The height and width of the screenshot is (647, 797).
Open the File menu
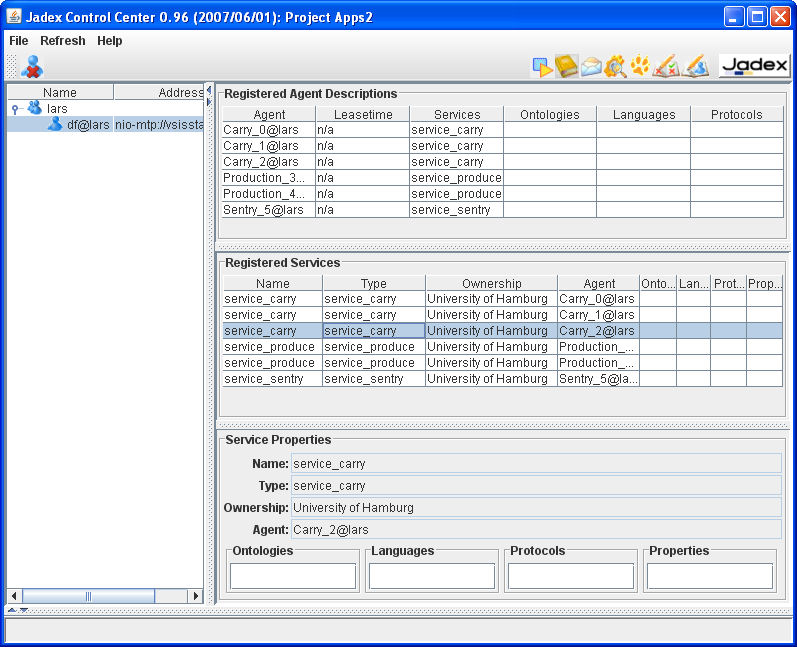click(19, 41)
